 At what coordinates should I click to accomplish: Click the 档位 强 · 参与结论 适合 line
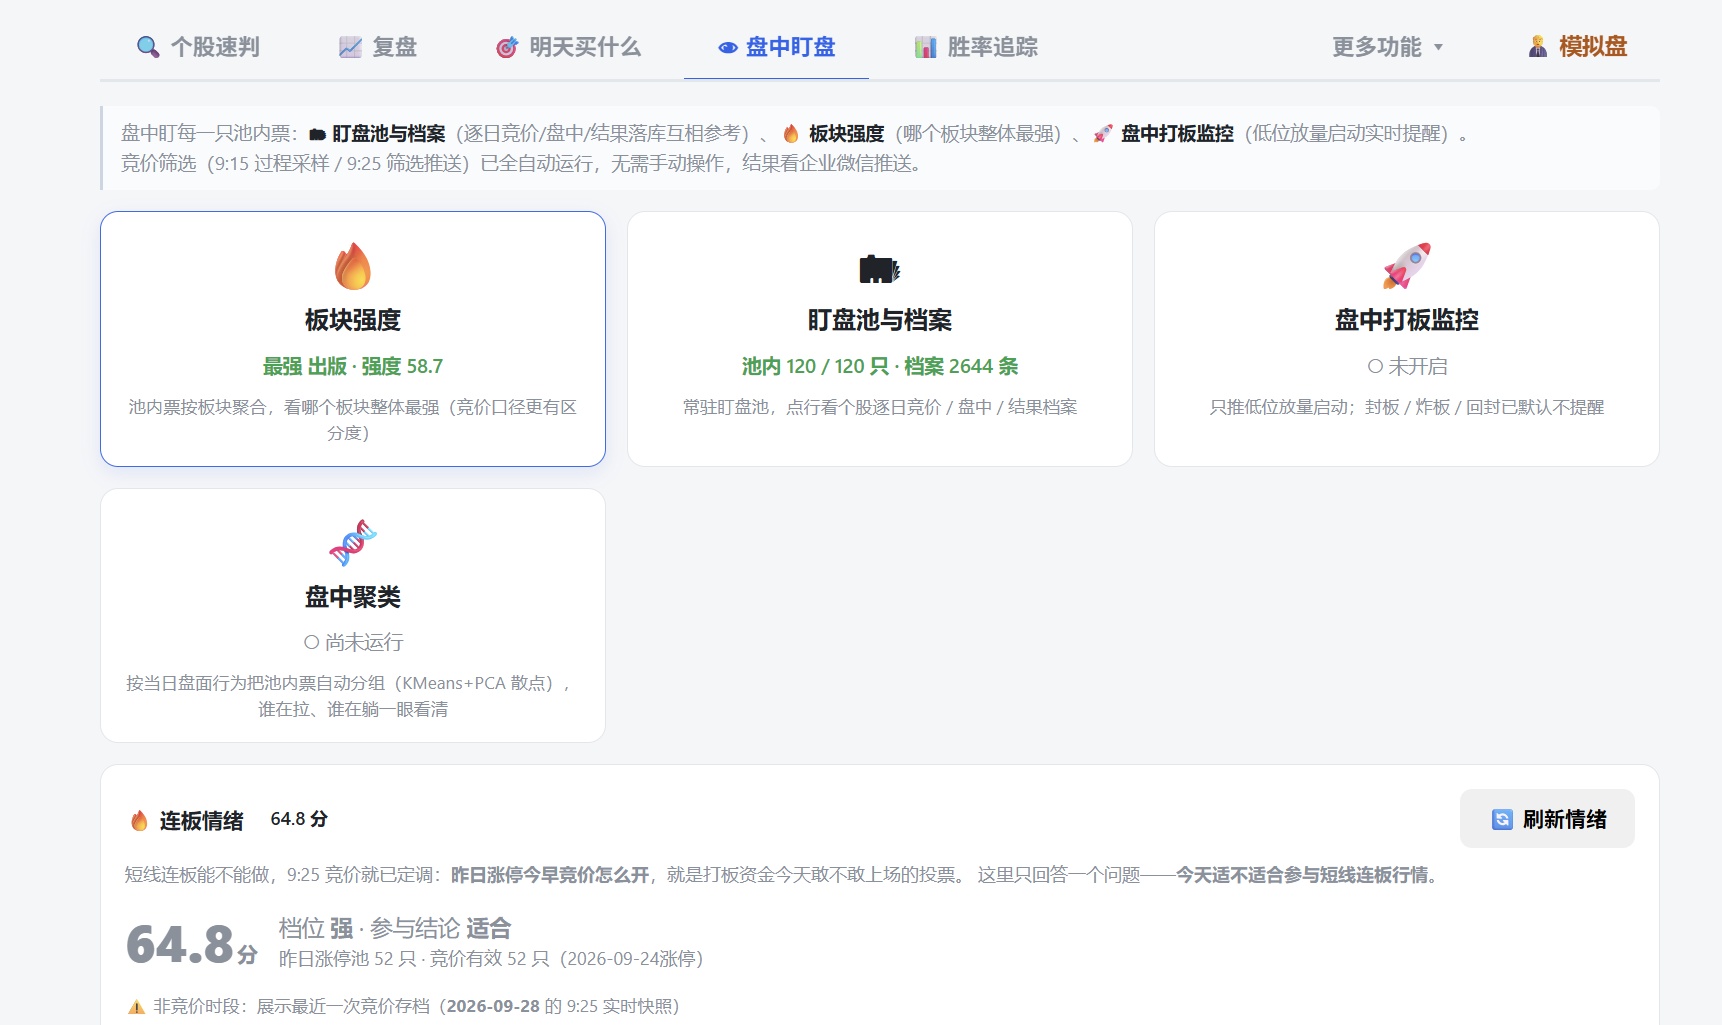395,929
